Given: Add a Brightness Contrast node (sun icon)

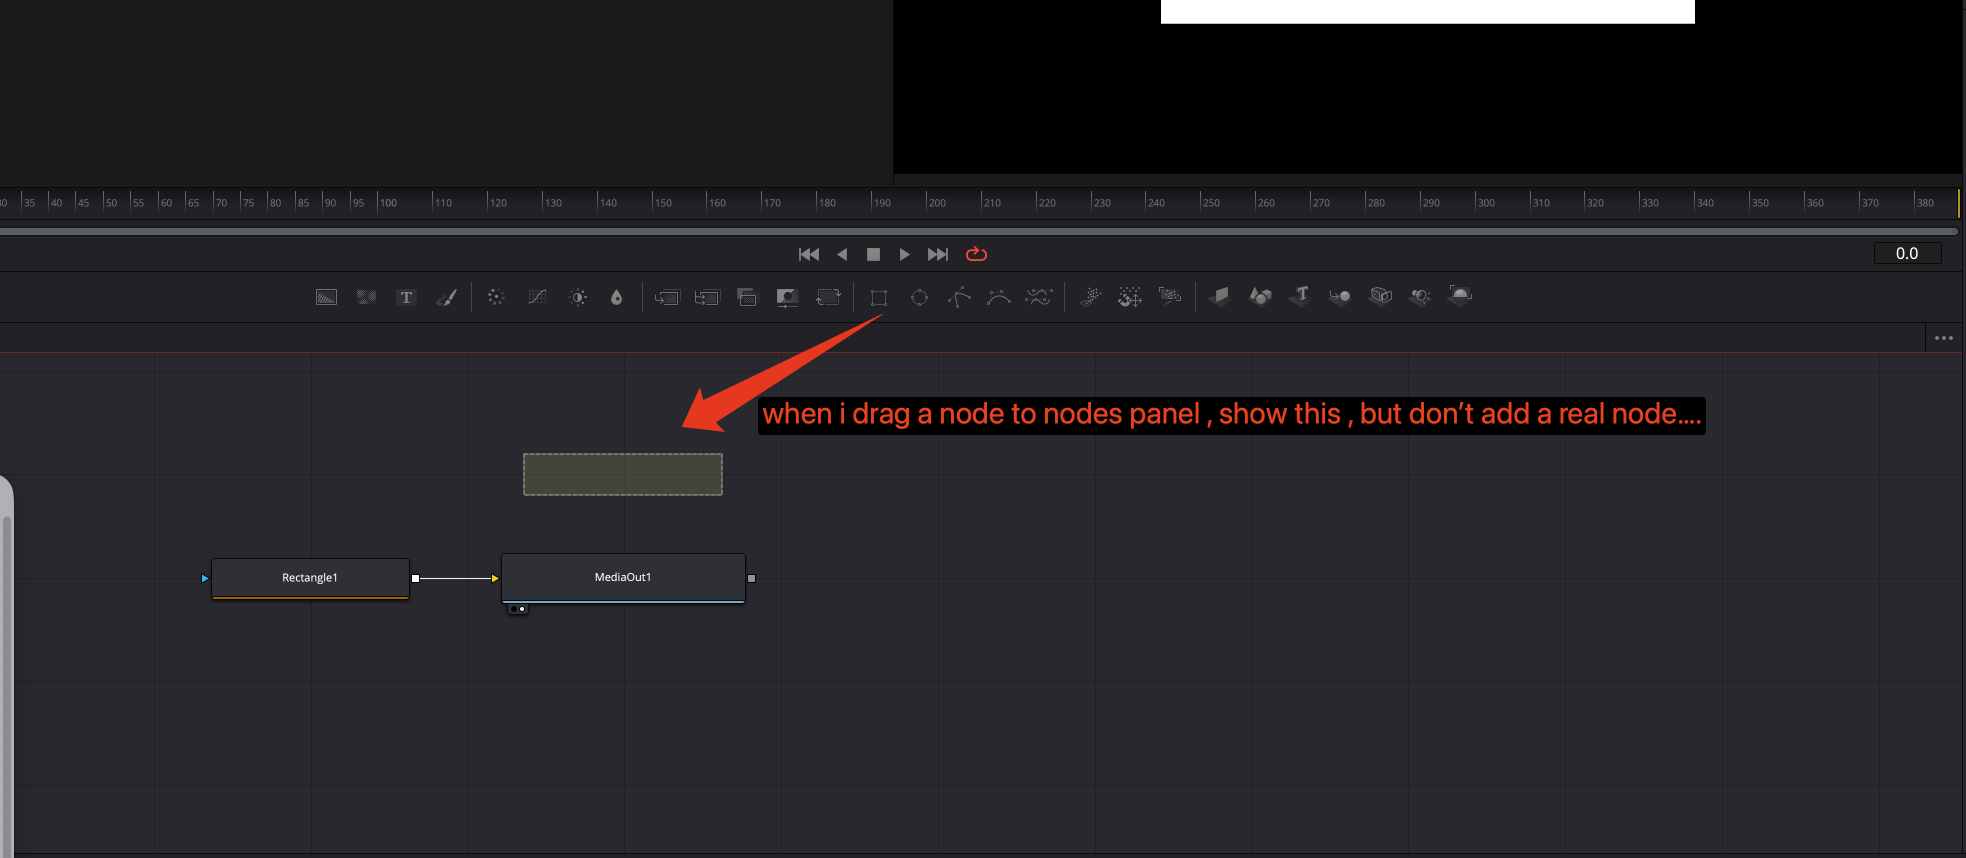Looking at the screenshot, I should tap(578, 297).
